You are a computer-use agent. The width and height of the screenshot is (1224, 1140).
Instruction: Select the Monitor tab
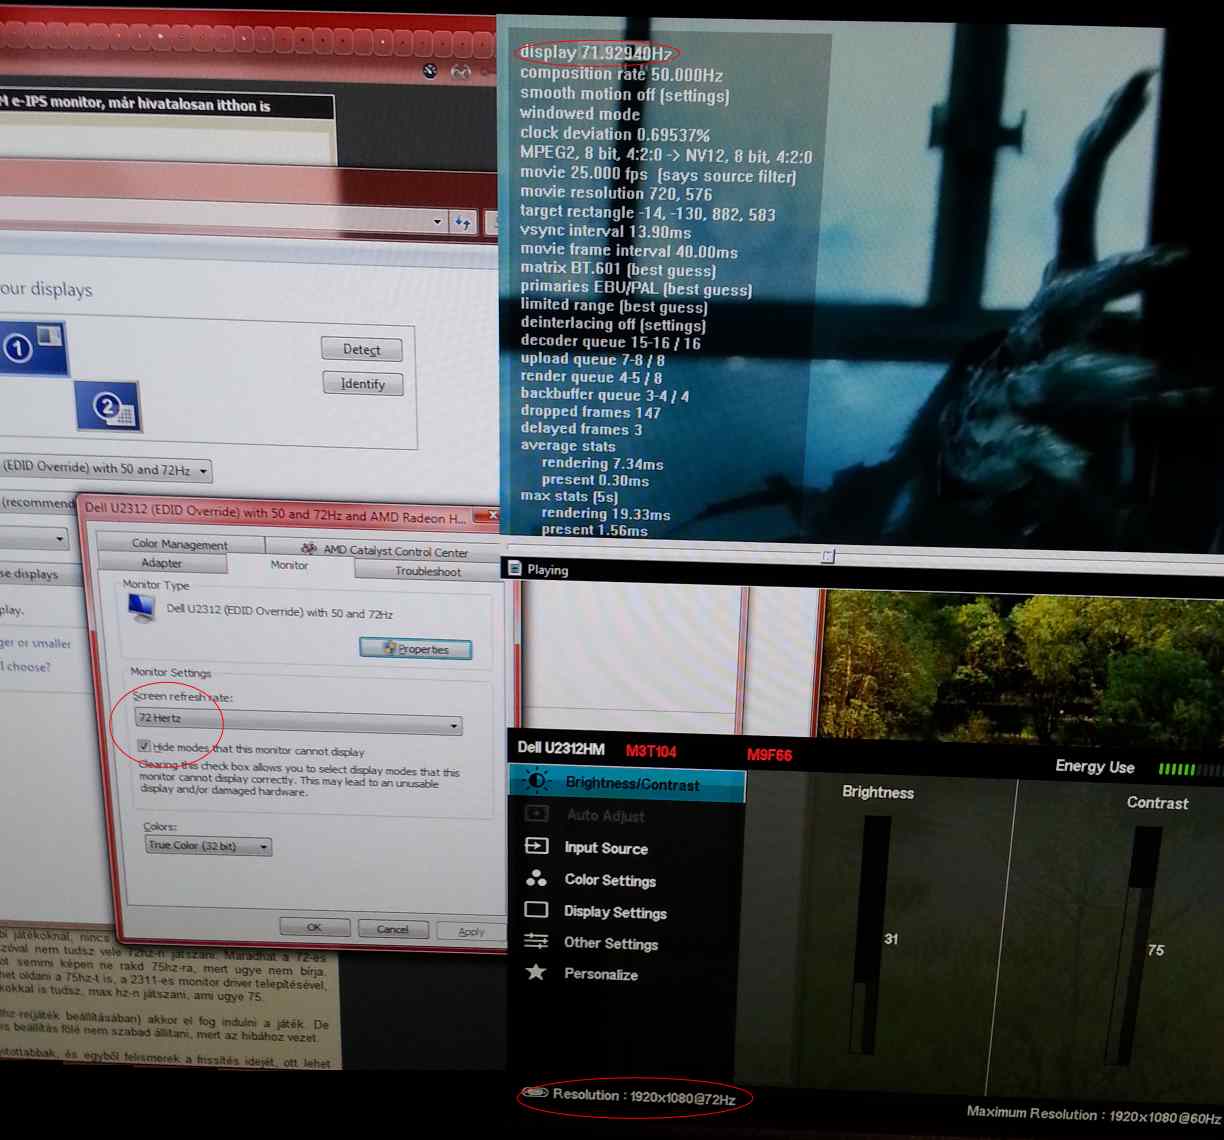click(289, 565)
